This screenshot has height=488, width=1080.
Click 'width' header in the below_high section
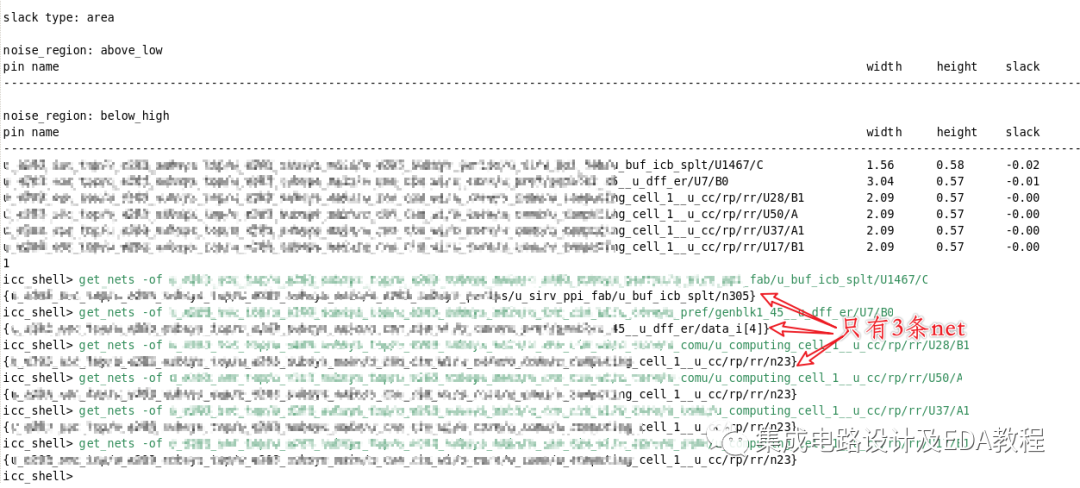(x=884, y=132)
